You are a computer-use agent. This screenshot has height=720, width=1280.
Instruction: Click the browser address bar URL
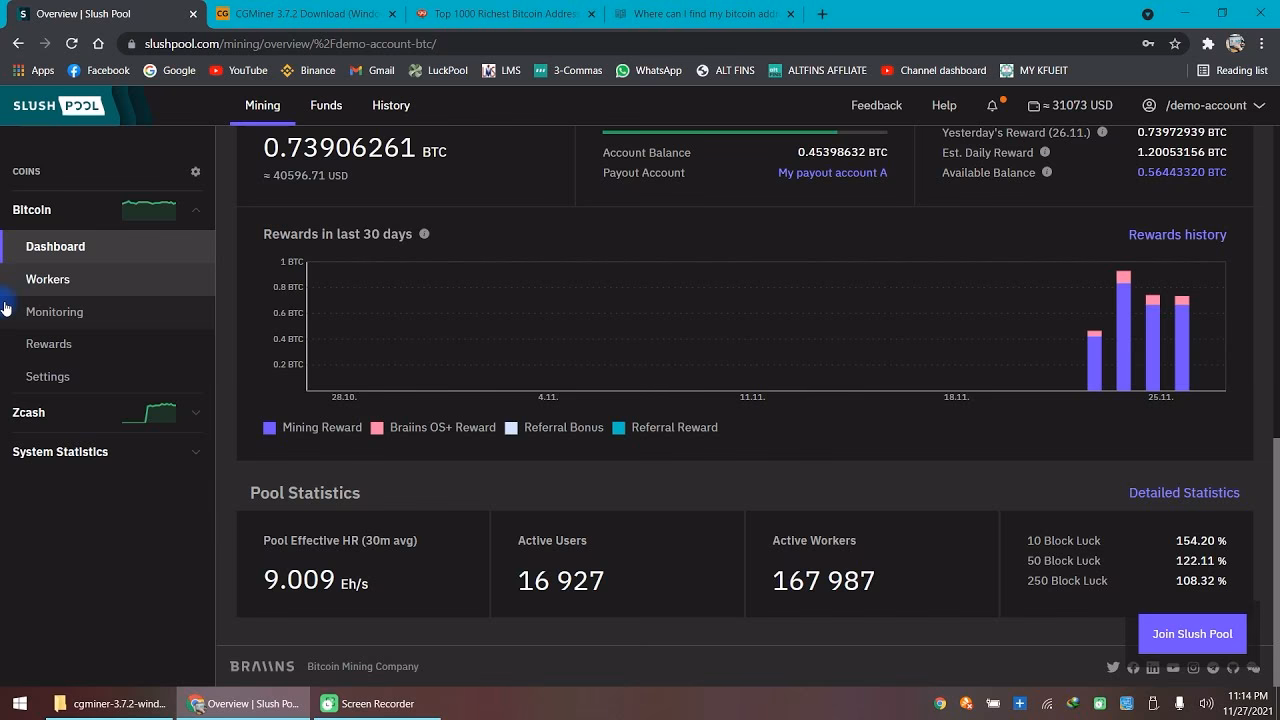pyautogui.click(x=290, y=44)
